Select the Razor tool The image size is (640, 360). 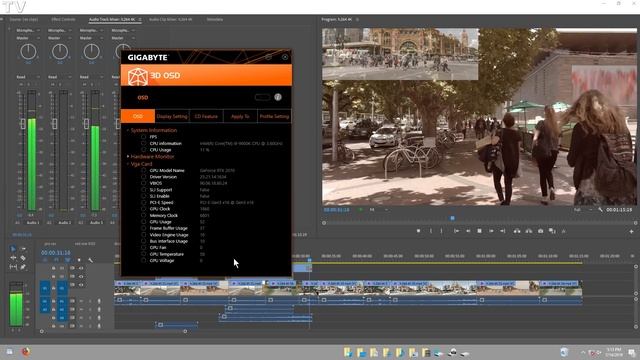[x=23, y=258]
